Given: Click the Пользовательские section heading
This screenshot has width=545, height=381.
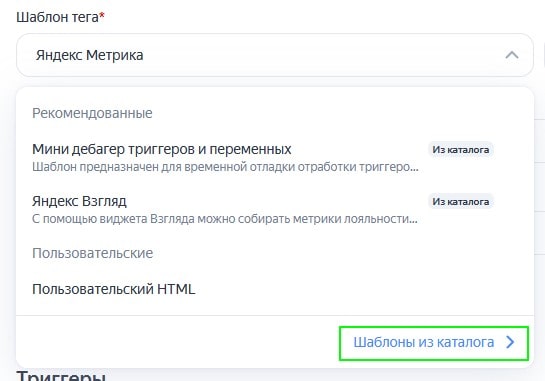Looking at the screenshot, I should click(x=92, y=253).
